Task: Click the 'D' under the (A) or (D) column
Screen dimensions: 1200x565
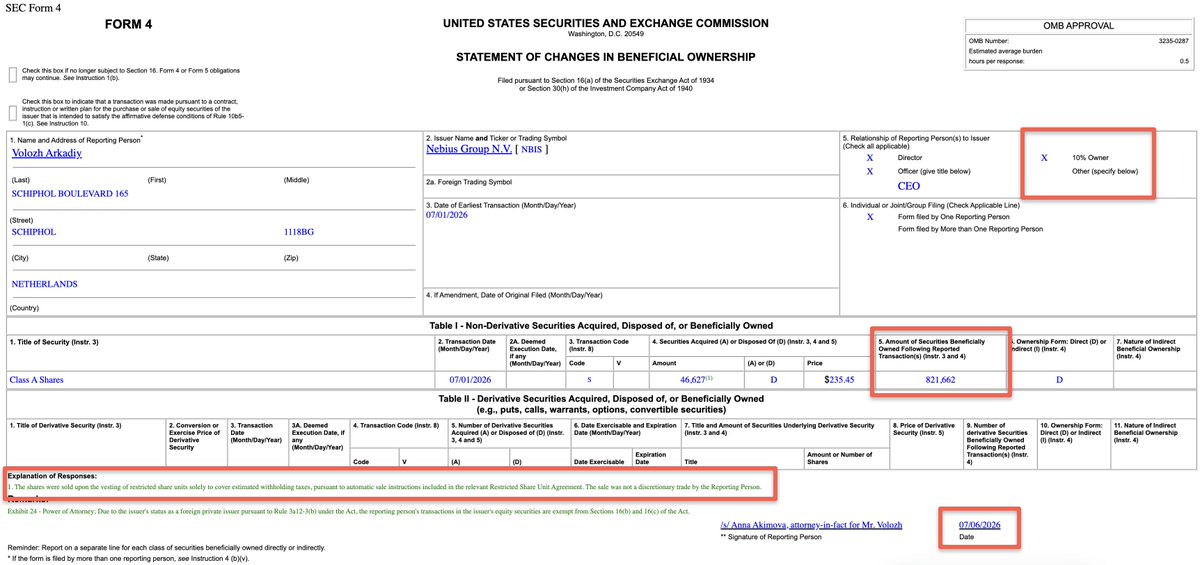Action: point(775,380)
